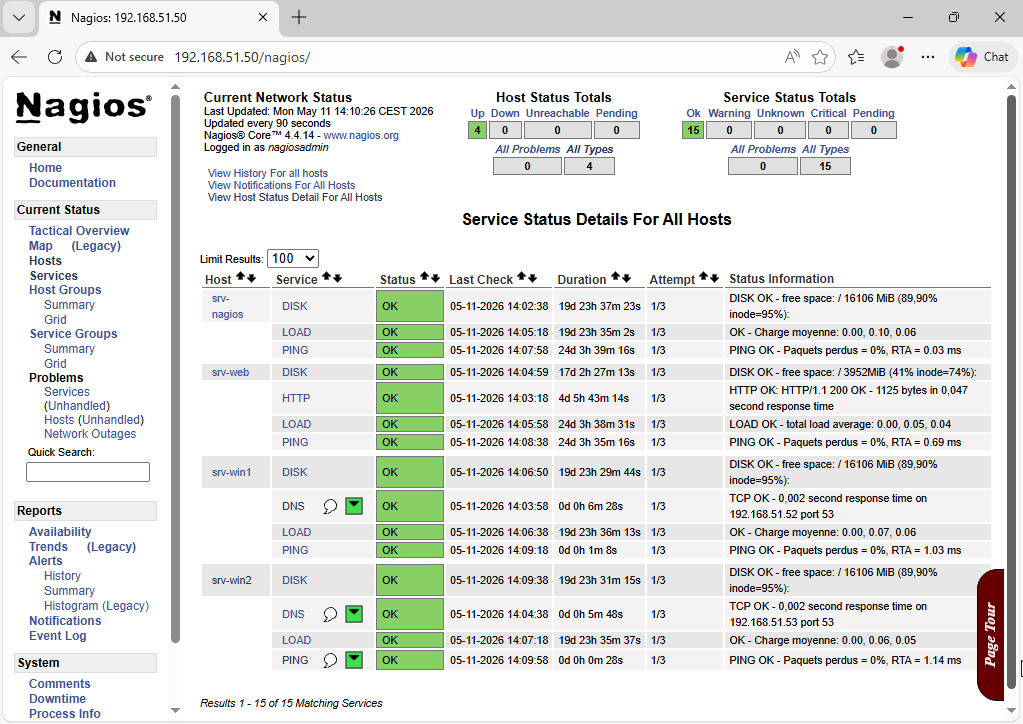The width and height of the screenshot is (1023, 724).
Task: Open HTTP service link for srv-web
Action: (x=296, y=399)
